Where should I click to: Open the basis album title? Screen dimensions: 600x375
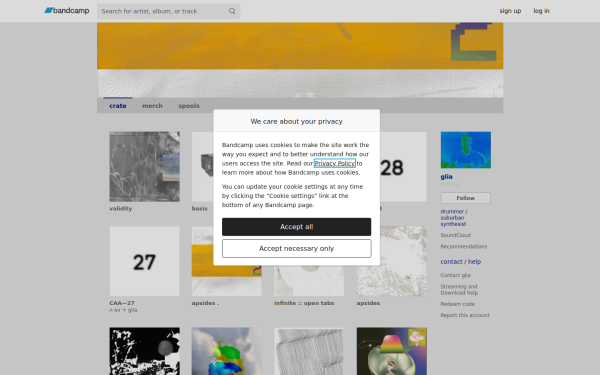click(x=199, y=209)
